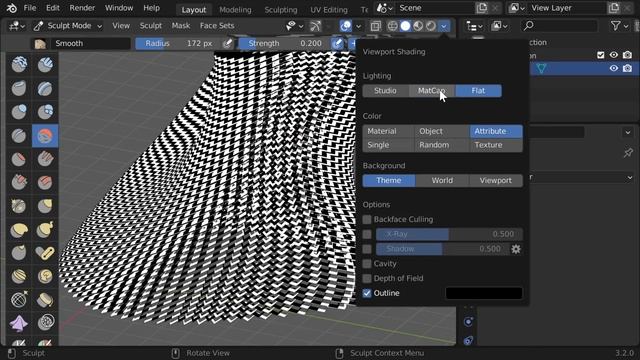Enable the Shadow checkbox
The image size is (640, 360).
coord(367,249)
